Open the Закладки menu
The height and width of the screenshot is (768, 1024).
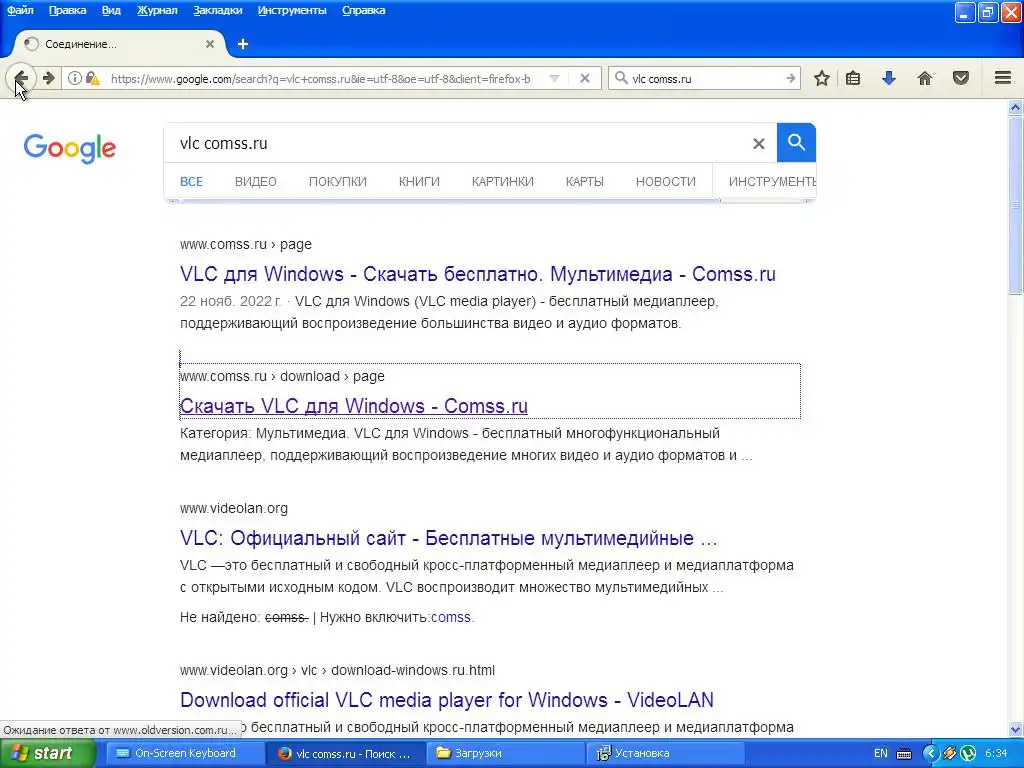coord(217,10)
